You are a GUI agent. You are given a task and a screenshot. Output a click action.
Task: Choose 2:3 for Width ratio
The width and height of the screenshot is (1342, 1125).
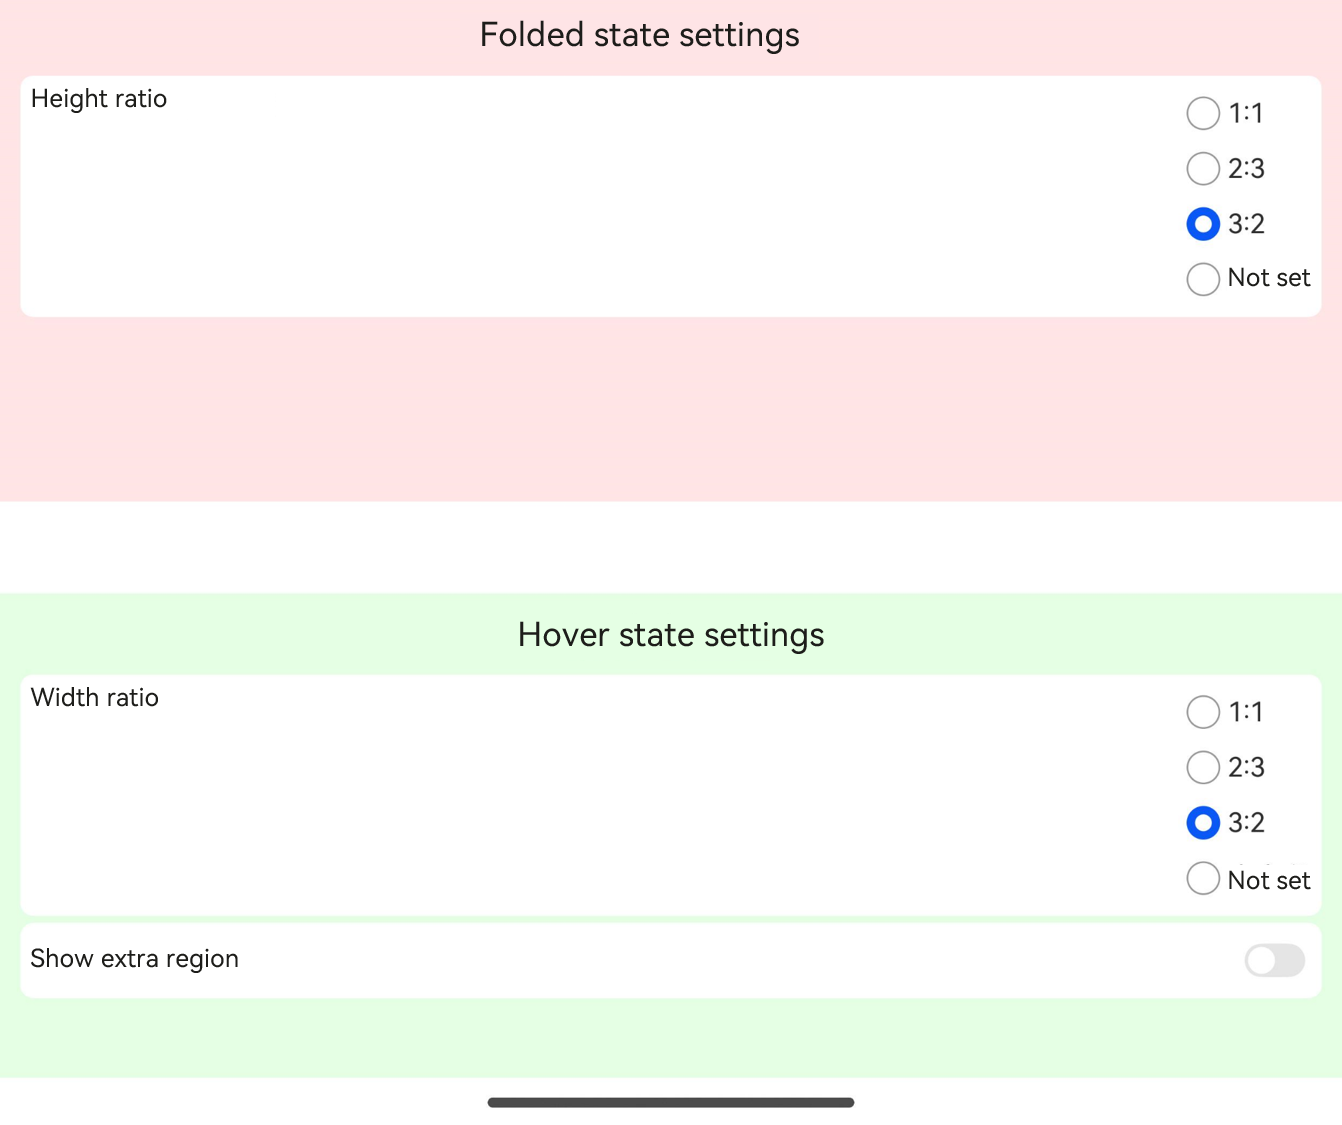click(x=1203, y=767)
